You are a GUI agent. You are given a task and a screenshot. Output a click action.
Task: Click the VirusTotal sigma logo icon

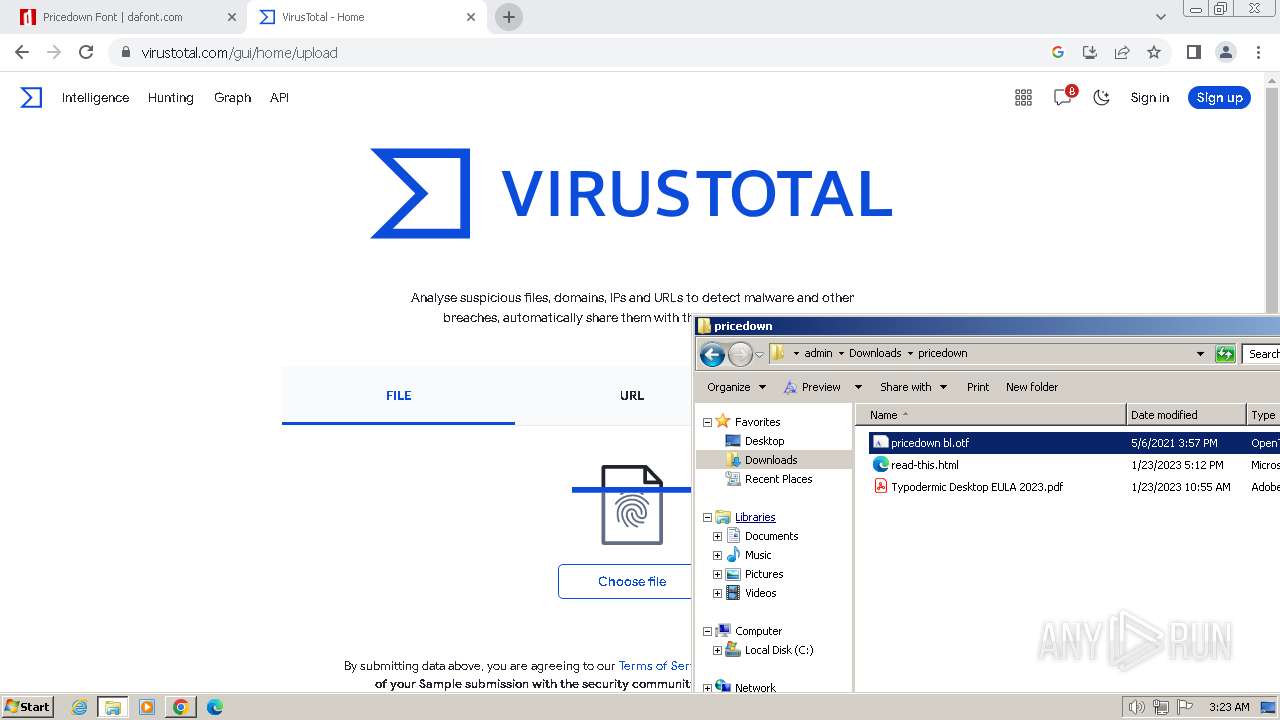click(x=31, y=97)
